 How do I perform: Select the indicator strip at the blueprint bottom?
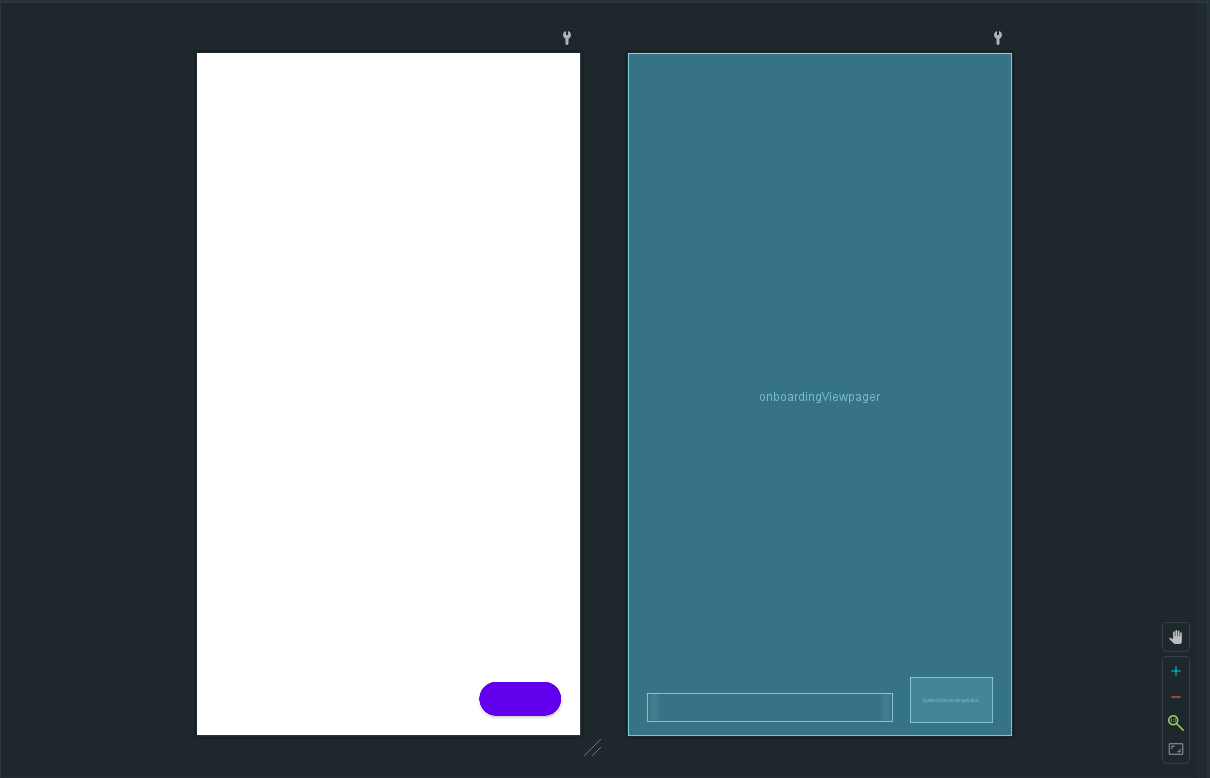[x=770, y=707]
